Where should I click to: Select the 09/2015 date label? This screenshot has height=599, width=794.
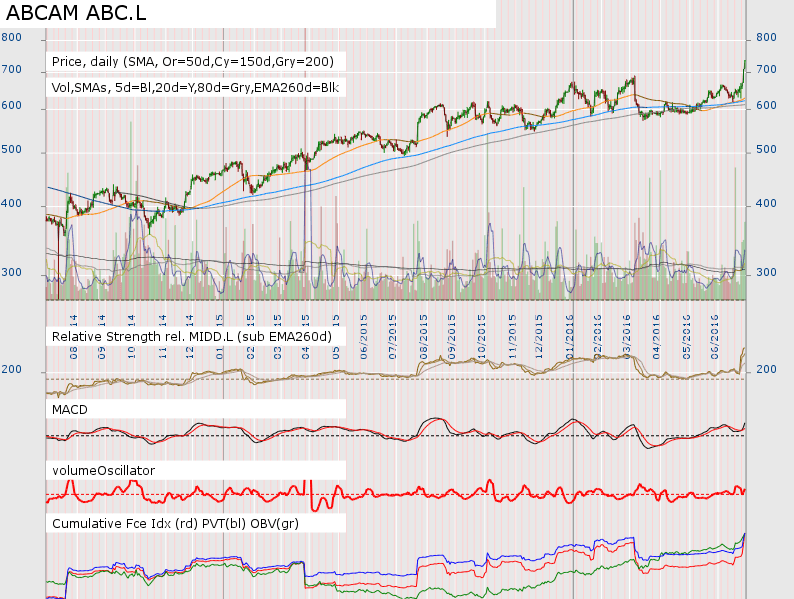452,337
